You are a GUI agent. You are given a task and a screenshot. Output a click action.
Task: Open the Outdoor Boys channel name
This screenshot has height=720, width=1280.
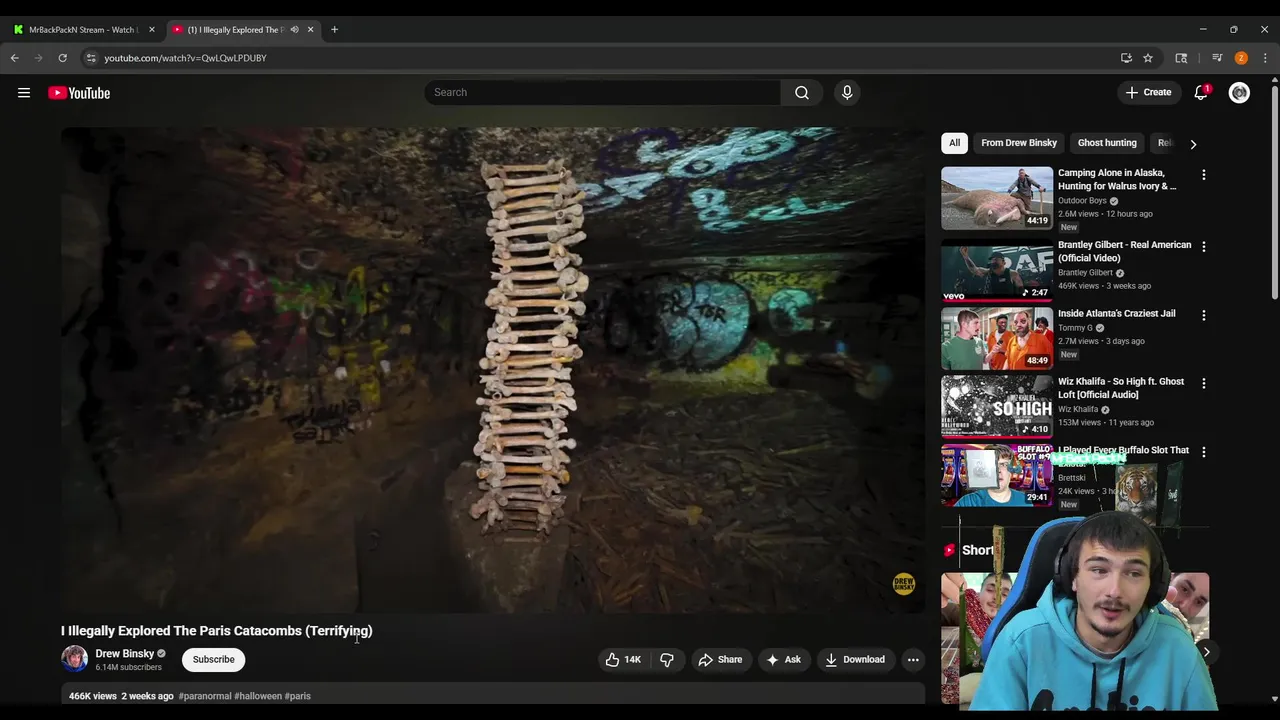tap(1082, 201)
